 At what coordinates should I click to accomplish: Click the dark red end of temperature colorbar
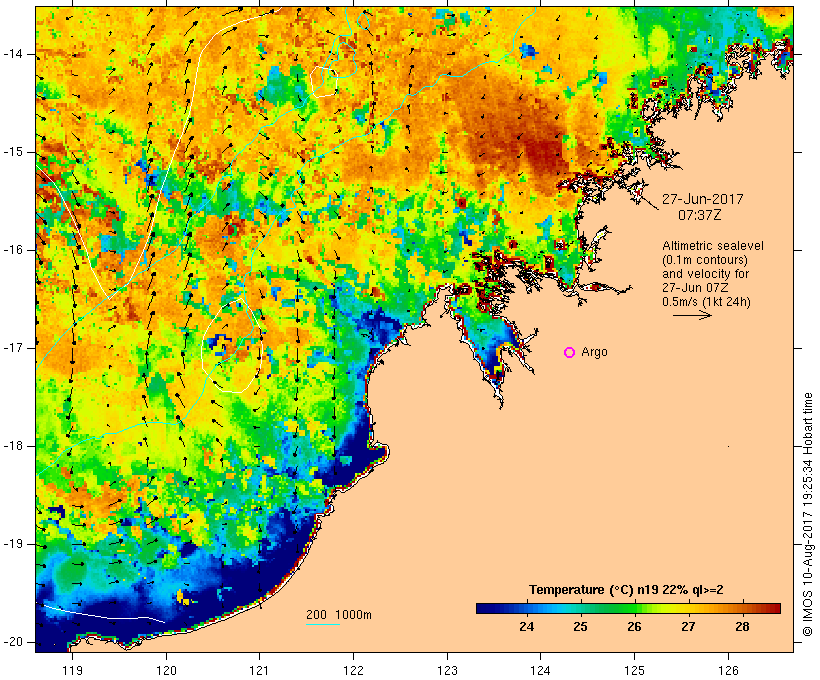pos(774,608)
